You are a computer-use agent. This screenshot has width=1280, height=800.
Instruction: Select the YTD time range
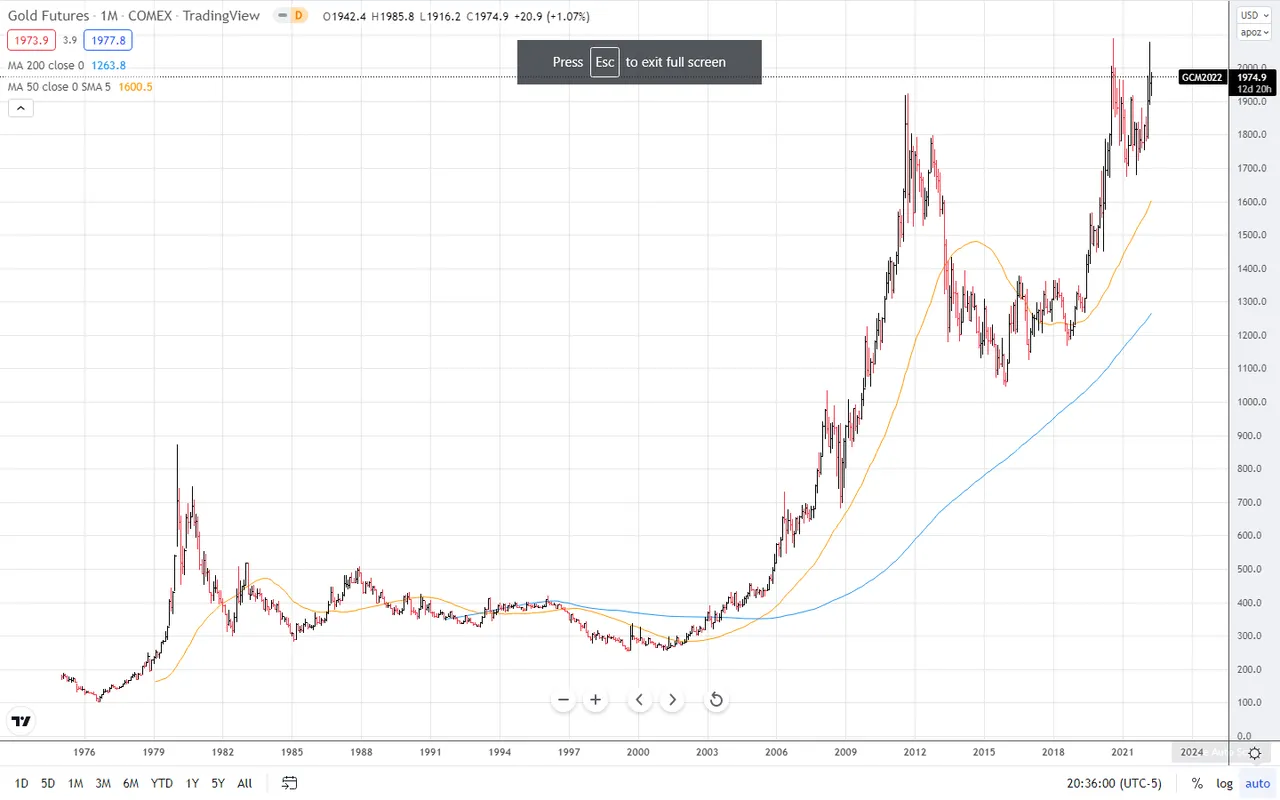pyautogui.click(x=162, y=783)
